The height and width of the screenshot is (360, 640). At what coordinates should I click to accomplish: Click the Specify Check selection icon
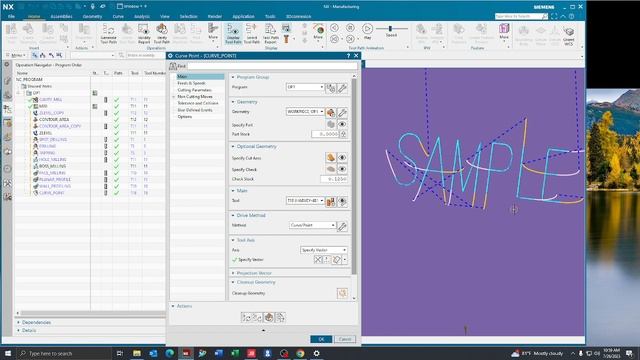331,169
